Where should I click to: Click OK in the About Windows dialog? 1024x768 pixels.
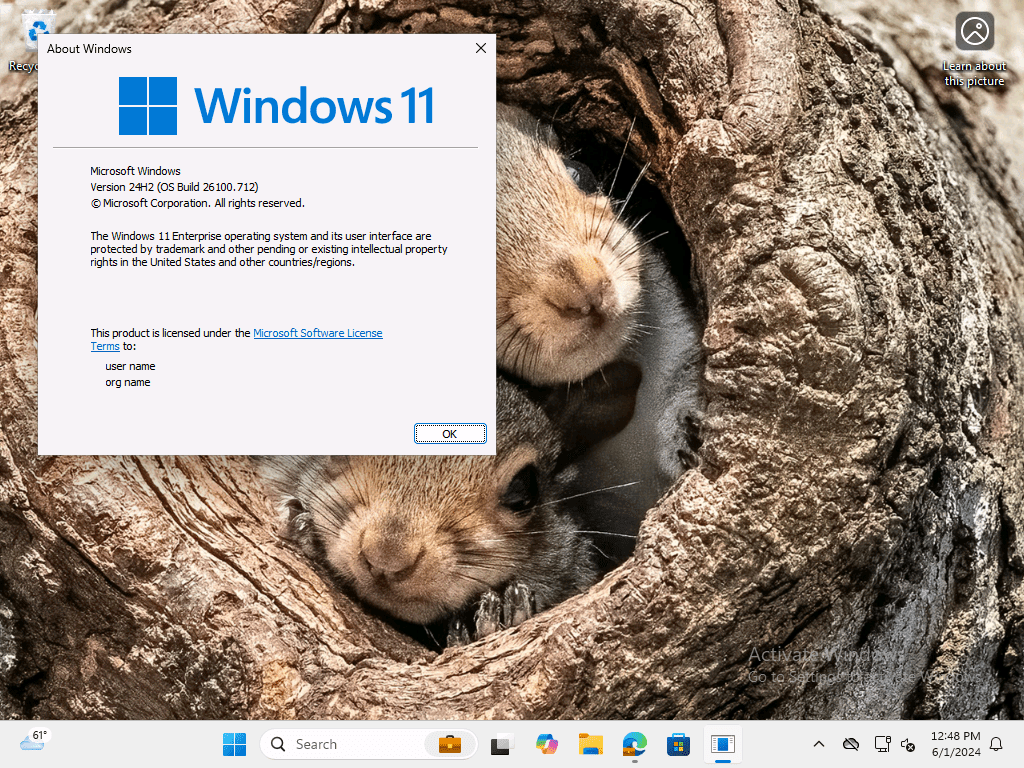(x=450, y=433)
